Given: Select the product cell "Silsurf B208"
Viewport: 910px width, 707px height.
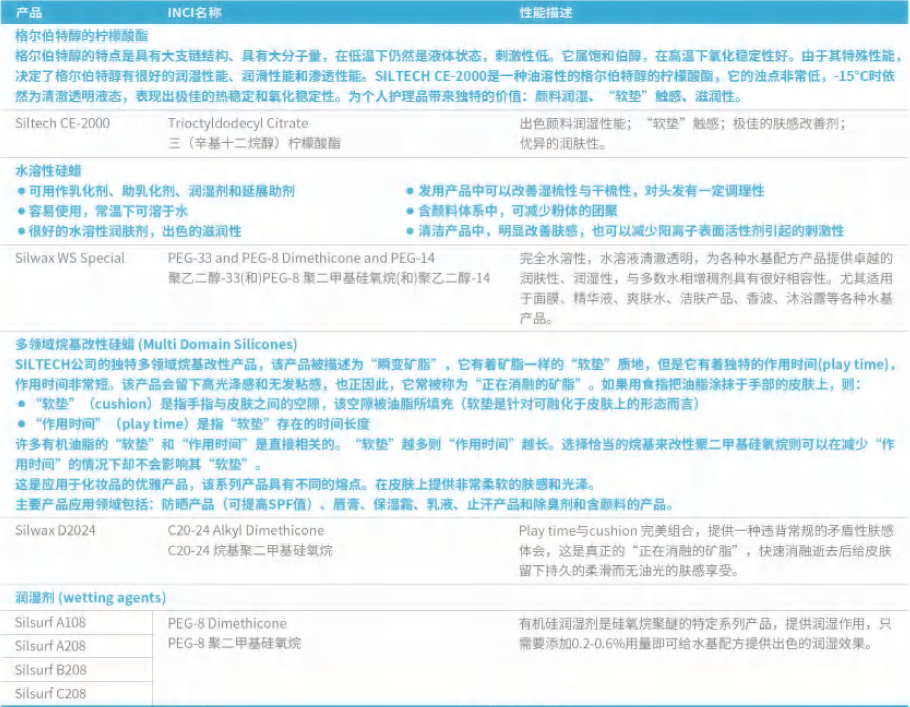Looking at the screenshot, I should (50, 670).
